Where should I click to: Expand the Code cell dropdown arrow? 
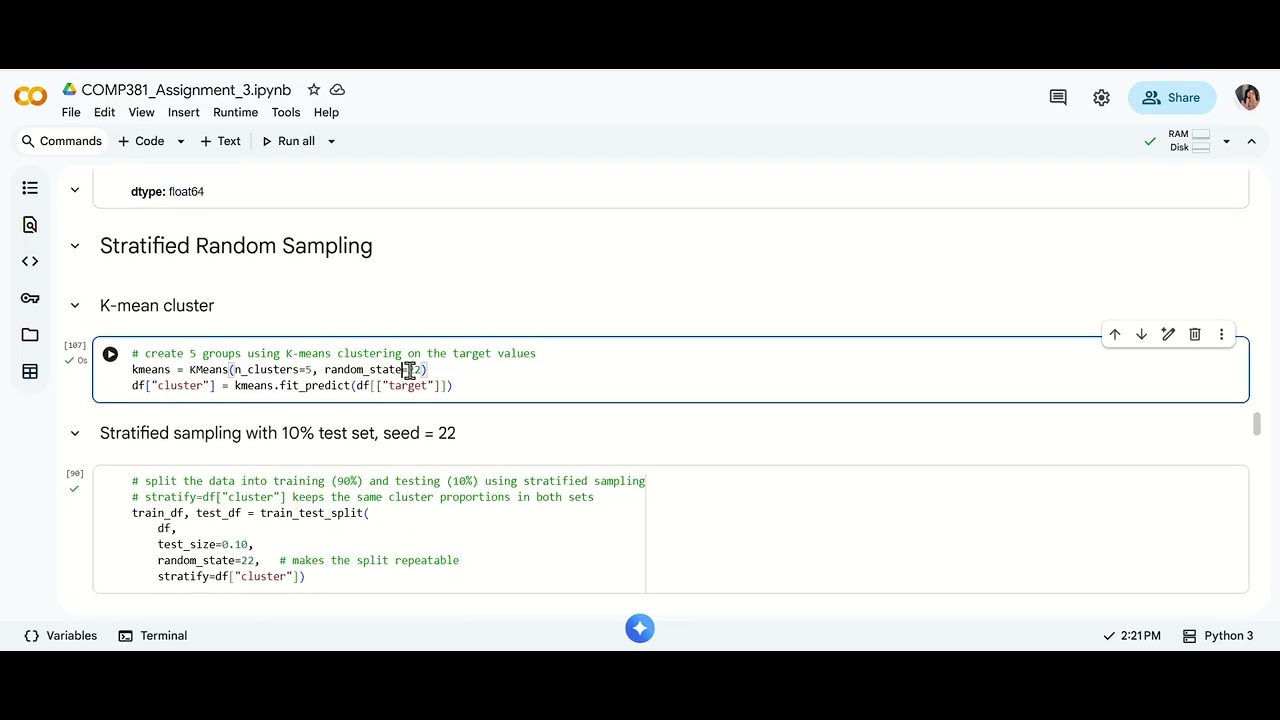pyautogui.click(x=181, y=141)
